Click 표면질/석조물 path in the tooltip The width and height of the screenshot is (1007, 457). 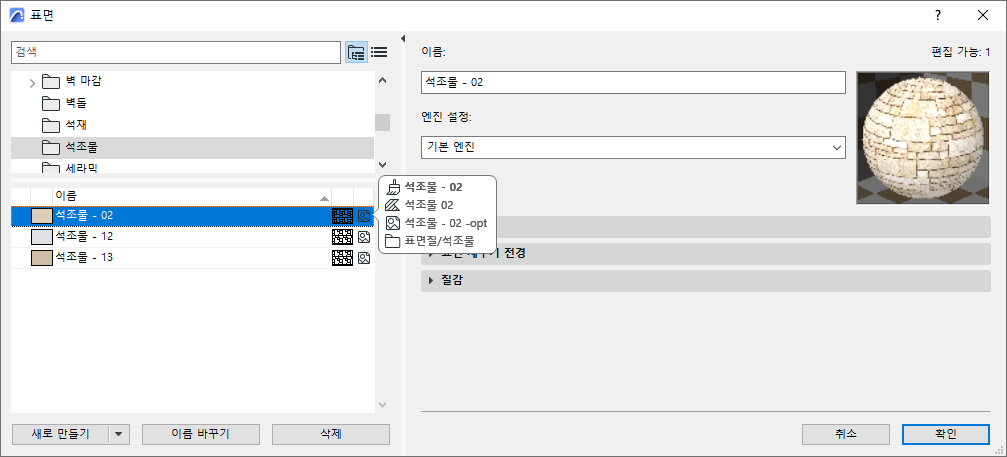click(x=439, y=241)
